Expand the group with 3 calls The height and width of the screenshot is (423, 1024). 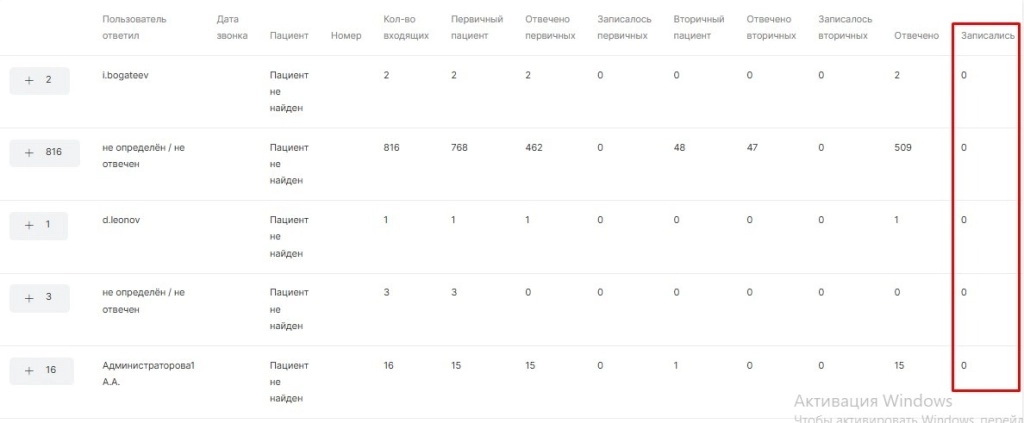[x=39, y=298]
